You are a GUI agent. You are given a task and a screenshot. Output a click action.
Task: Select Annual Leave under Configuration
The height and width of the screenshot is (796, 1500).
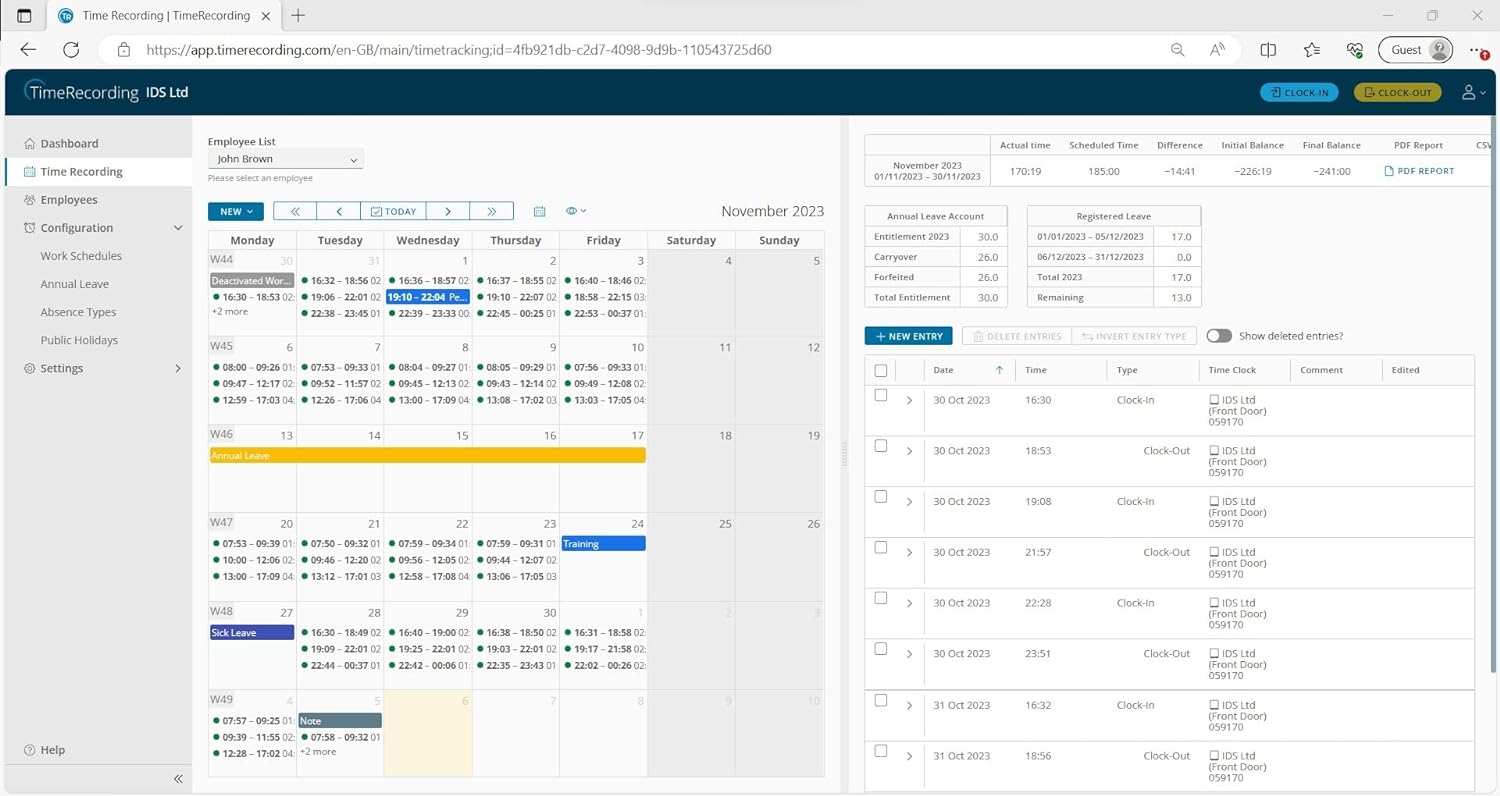(x=74, y=284)
